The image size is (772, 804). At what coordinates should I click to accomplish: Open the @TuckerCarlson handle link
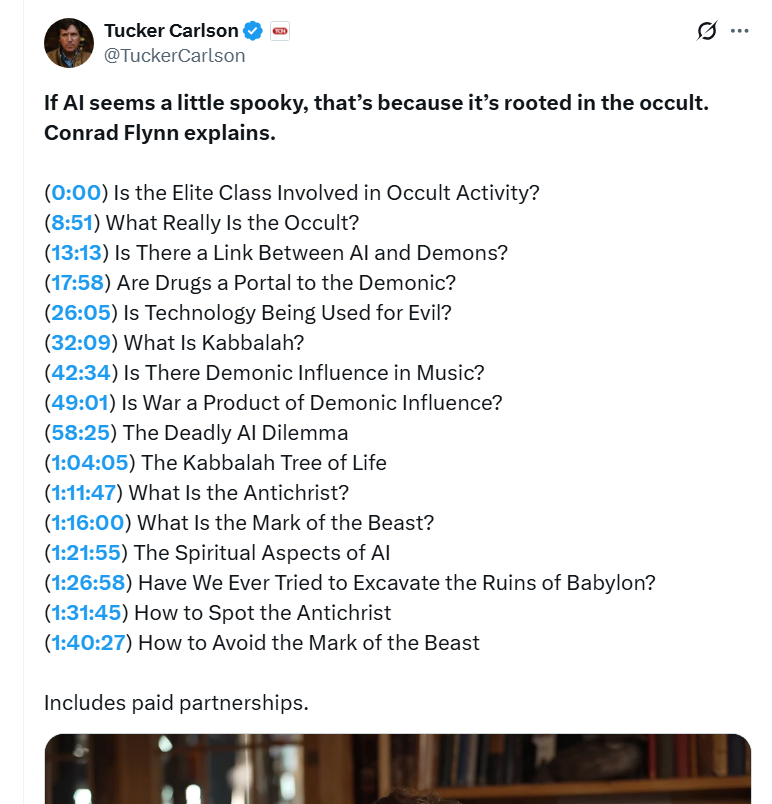(174, 55)
